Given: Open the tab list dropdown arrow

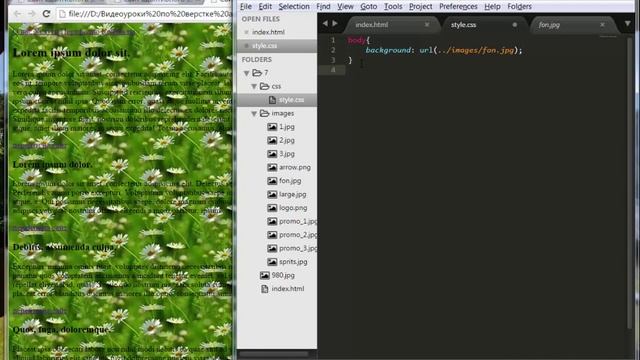Looking at the screenshot, I should (627, 24).
